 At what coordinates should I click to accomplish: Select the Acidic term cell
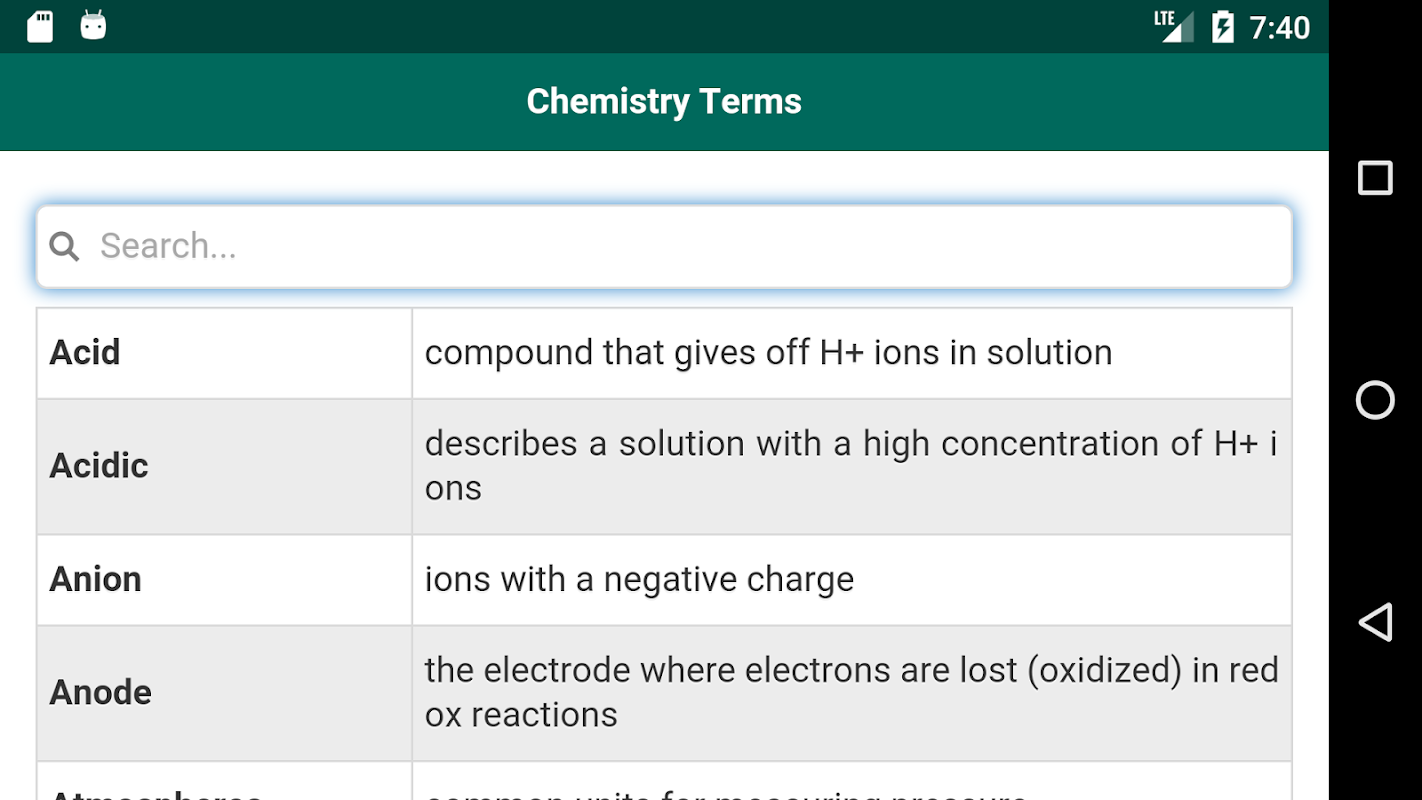pyautogui.click(x=224, y=466)
